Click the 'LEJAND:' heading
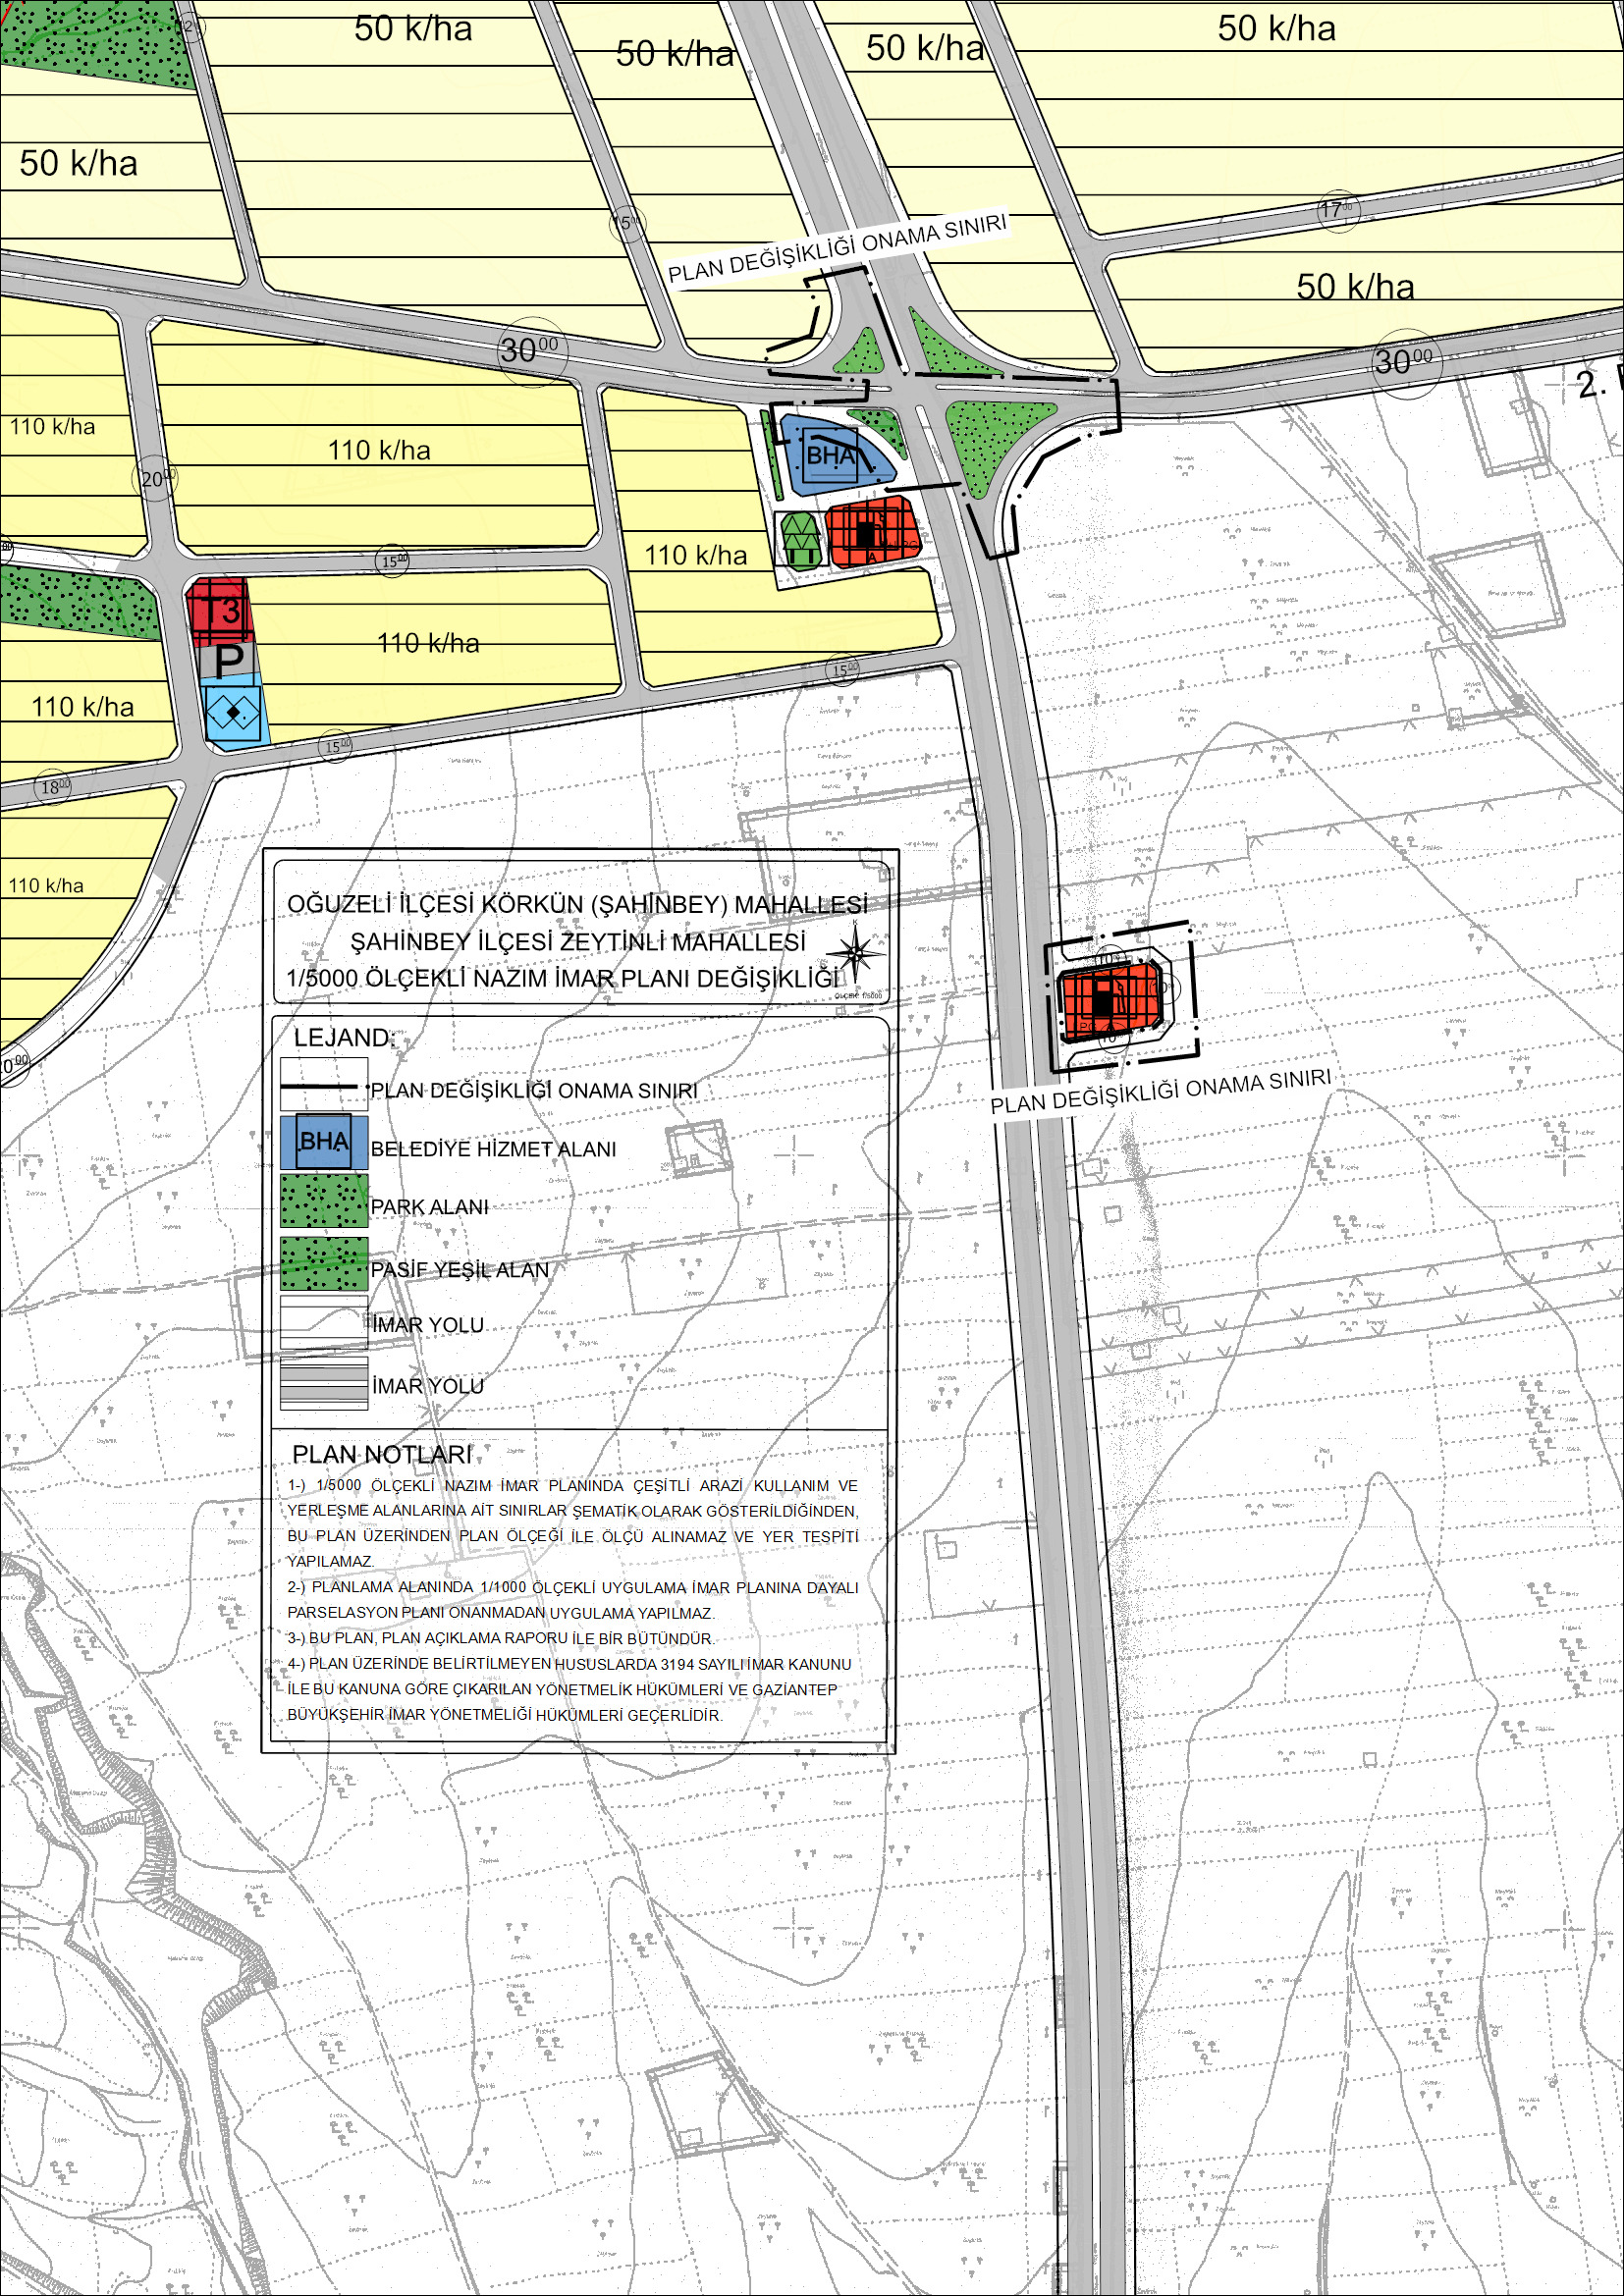The image size is (1624, 2296). coord(344,1038)
